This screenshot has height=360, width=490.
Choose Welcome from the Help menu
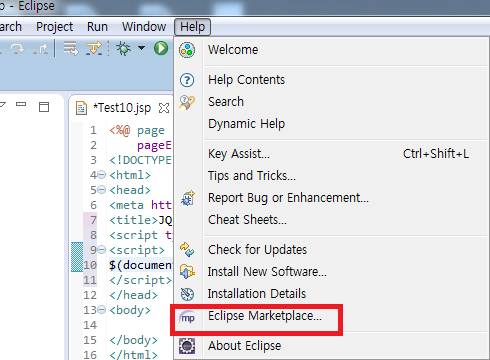(233, 50)
